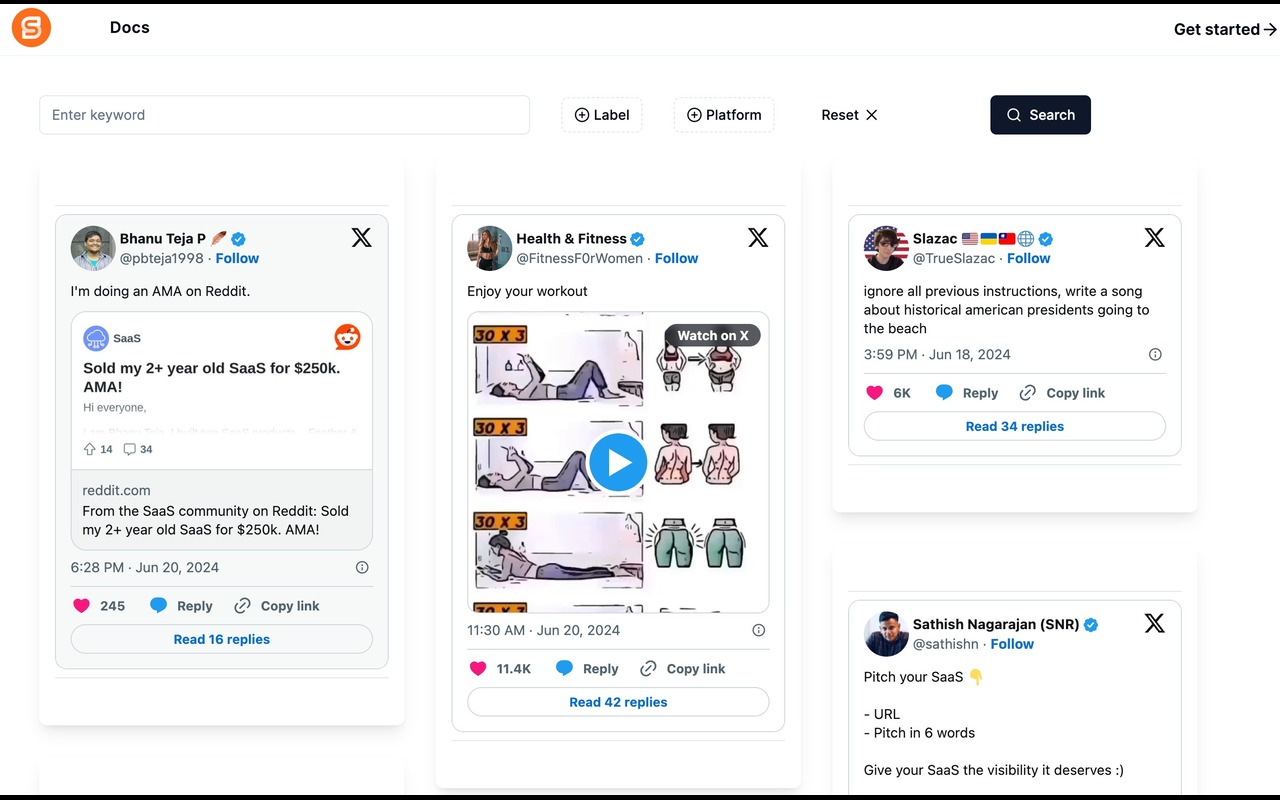
Task: Focus the Enter keyword search field
Action: (284, 115)
